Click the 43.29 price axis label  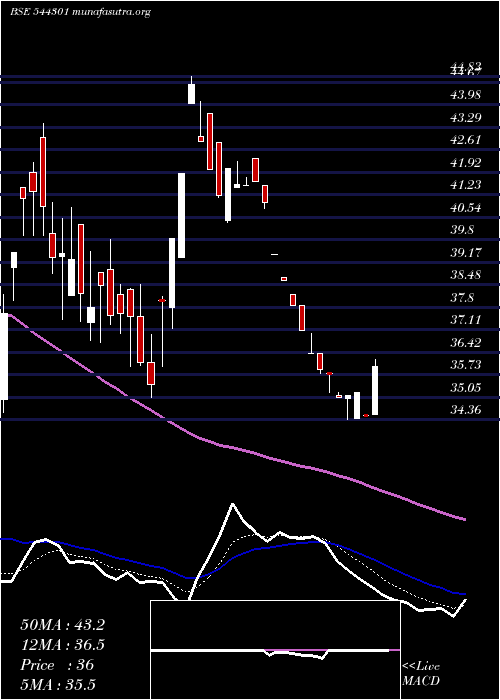(466, 118)
